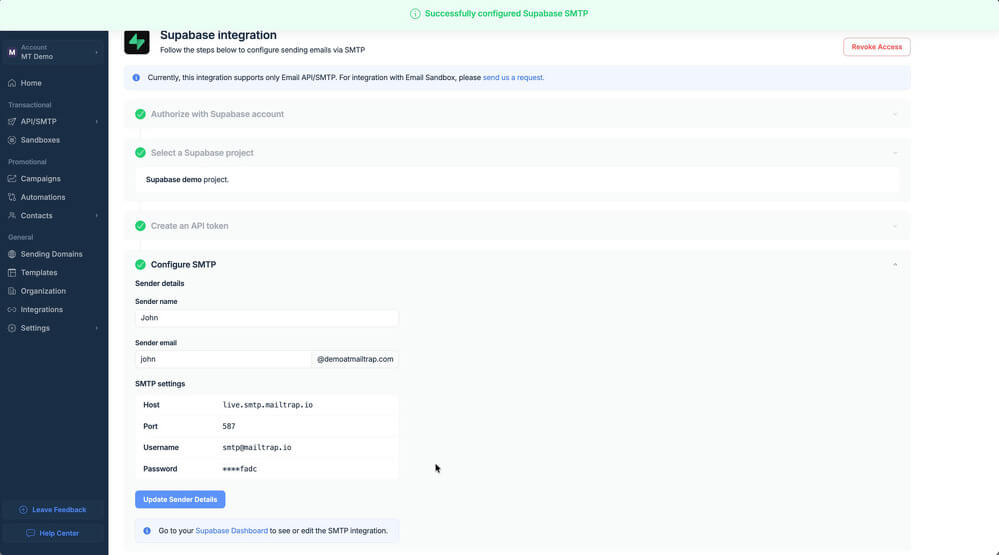The width and height of the screenshot is (999, 555).
Task: Click the Sending Domains globe icon
Action: click(x=12, y=254)
